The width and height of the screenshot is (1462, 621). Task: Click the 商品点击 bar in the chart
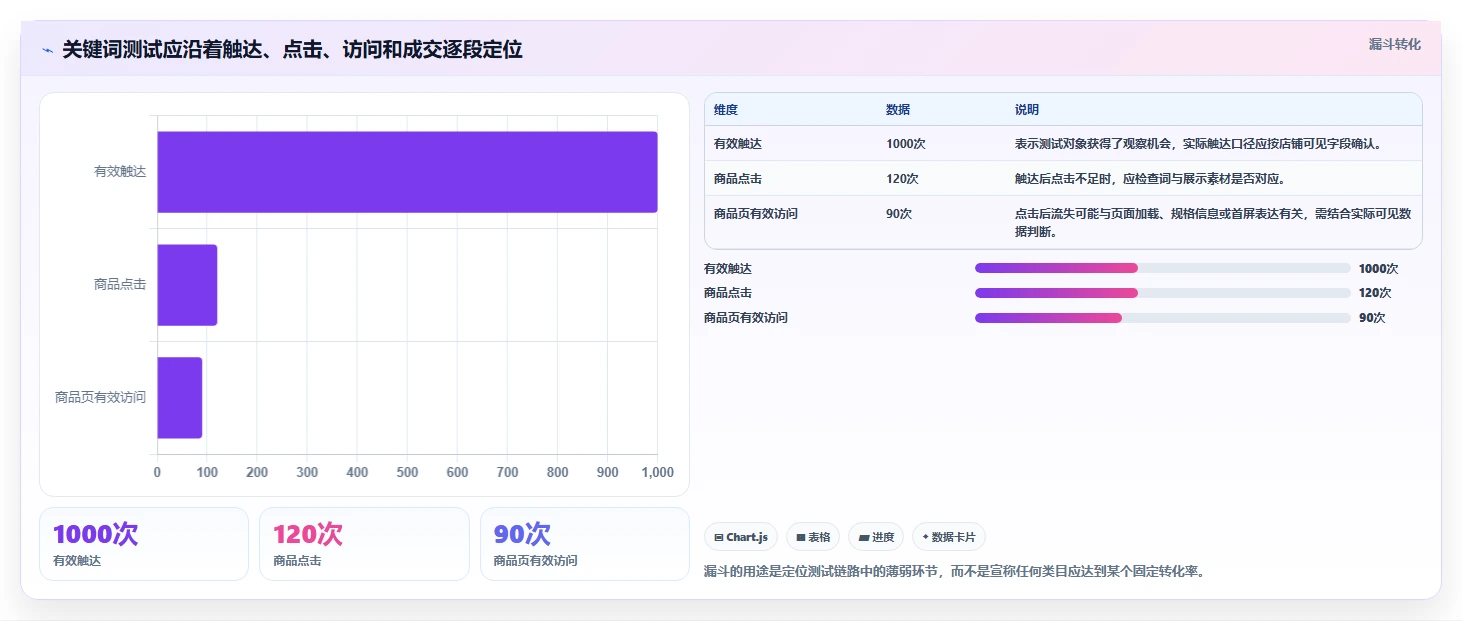pyautogui.click(x=187, y=285)
